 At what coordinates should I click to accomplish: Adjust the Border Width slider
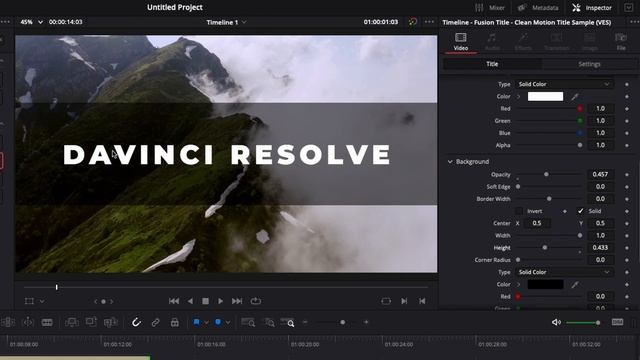[x=549, y=199]
